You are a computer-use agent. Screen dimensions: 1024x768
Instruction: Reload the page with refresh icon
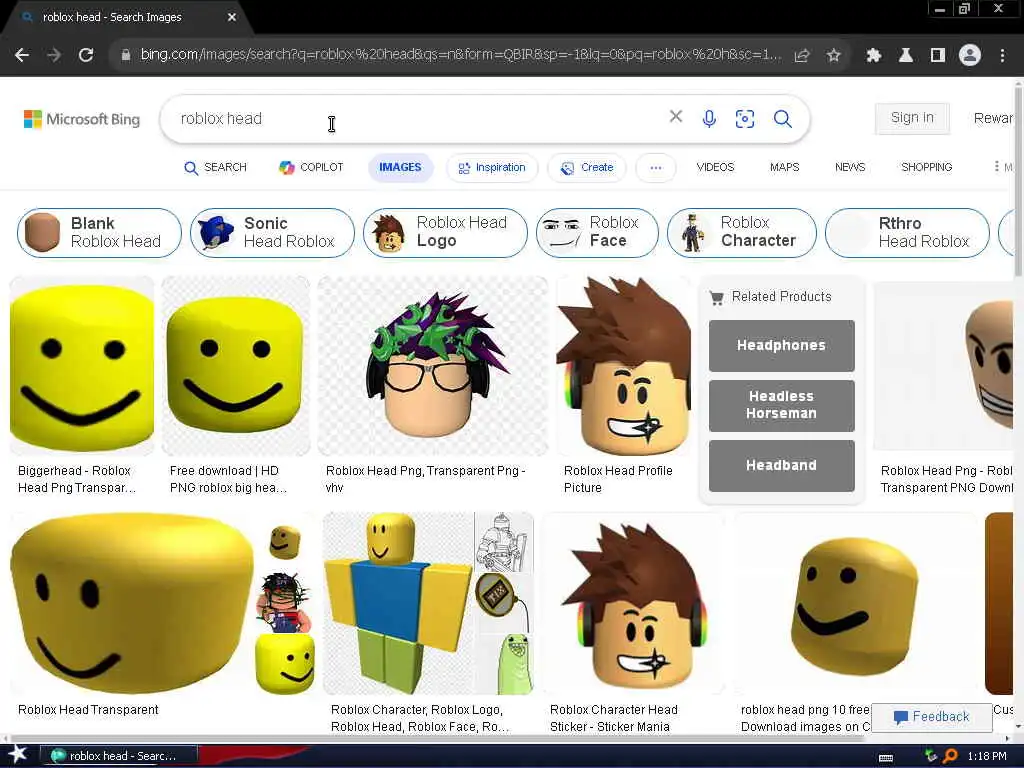coord(86,56)
